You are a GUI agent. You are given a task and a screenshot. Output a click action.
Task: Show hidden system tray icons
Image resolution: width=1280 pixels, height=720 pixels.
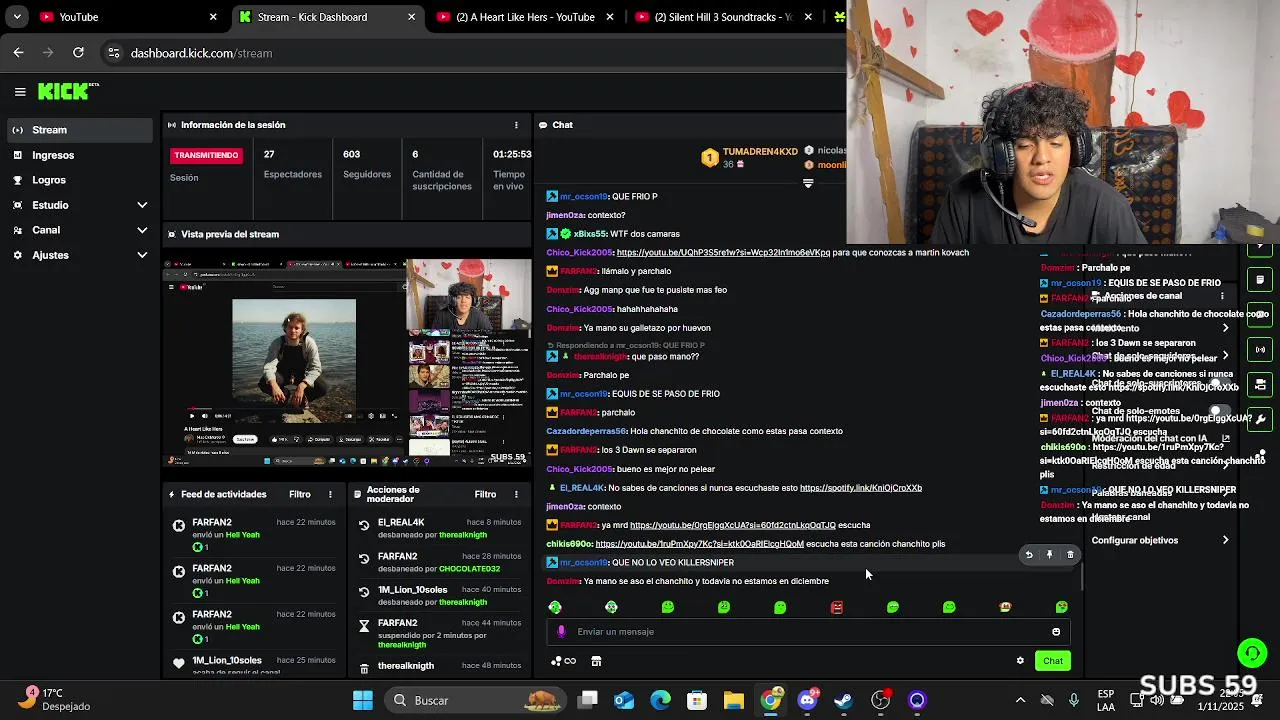pyautogui.click(x=1020, y=700)
